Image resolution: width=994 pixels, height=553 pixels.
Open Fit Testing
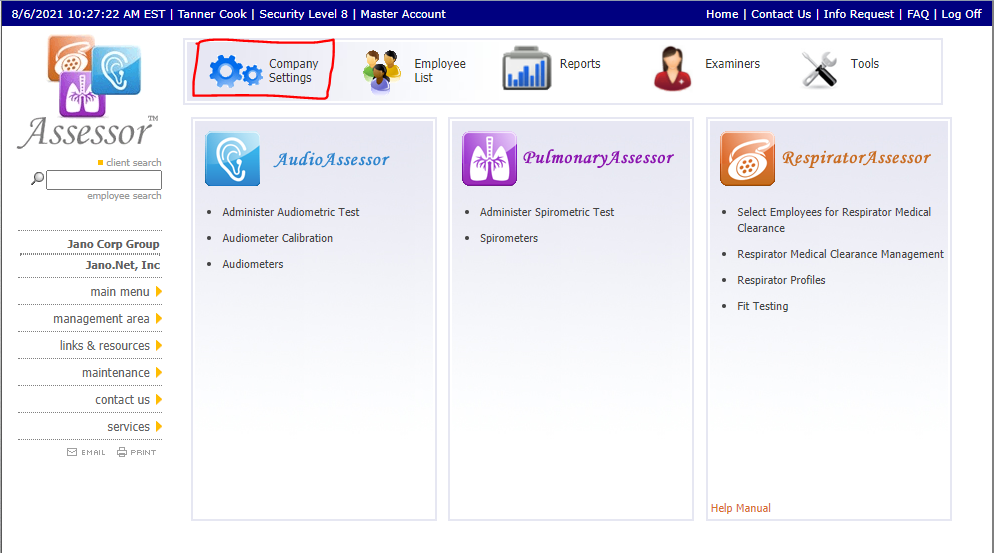[763, 306]
